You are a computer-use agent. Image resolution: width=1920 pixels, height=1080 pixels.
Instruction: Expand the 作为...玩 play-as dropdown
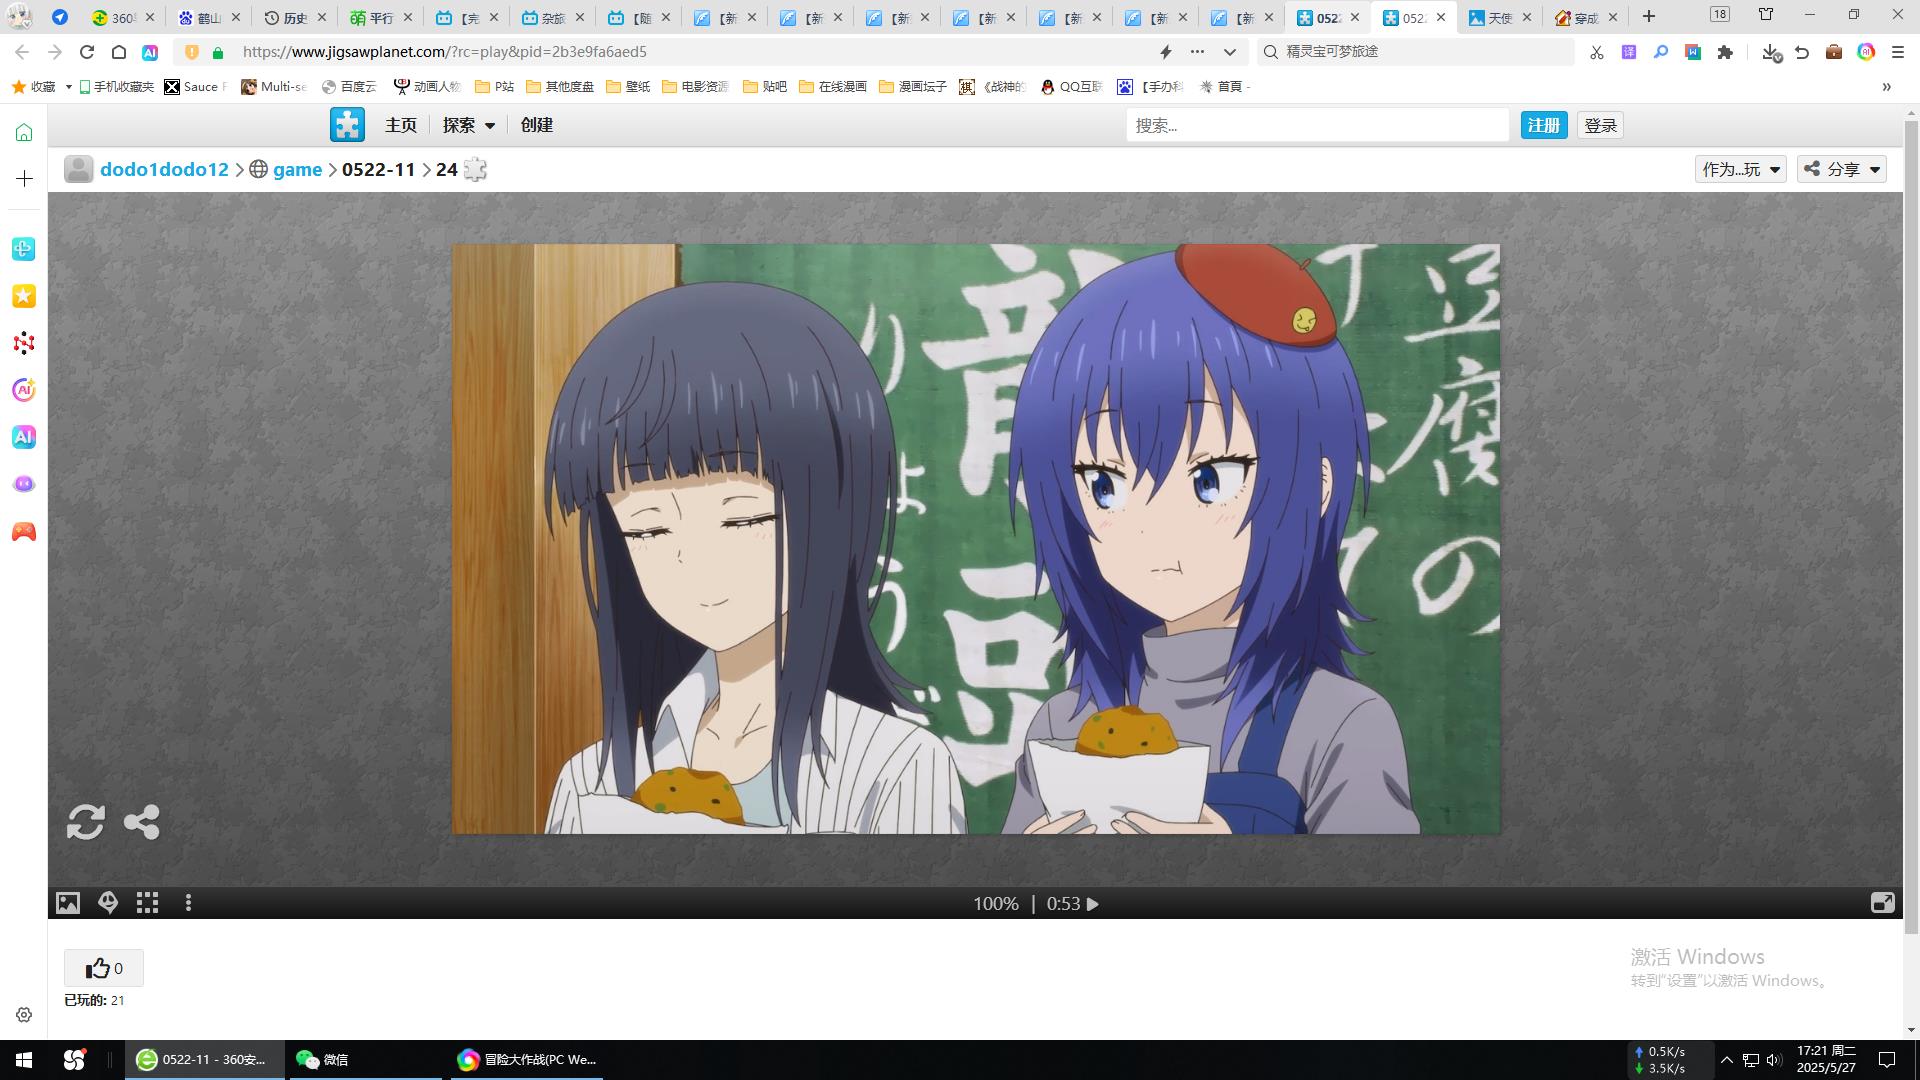point(1741,169)
